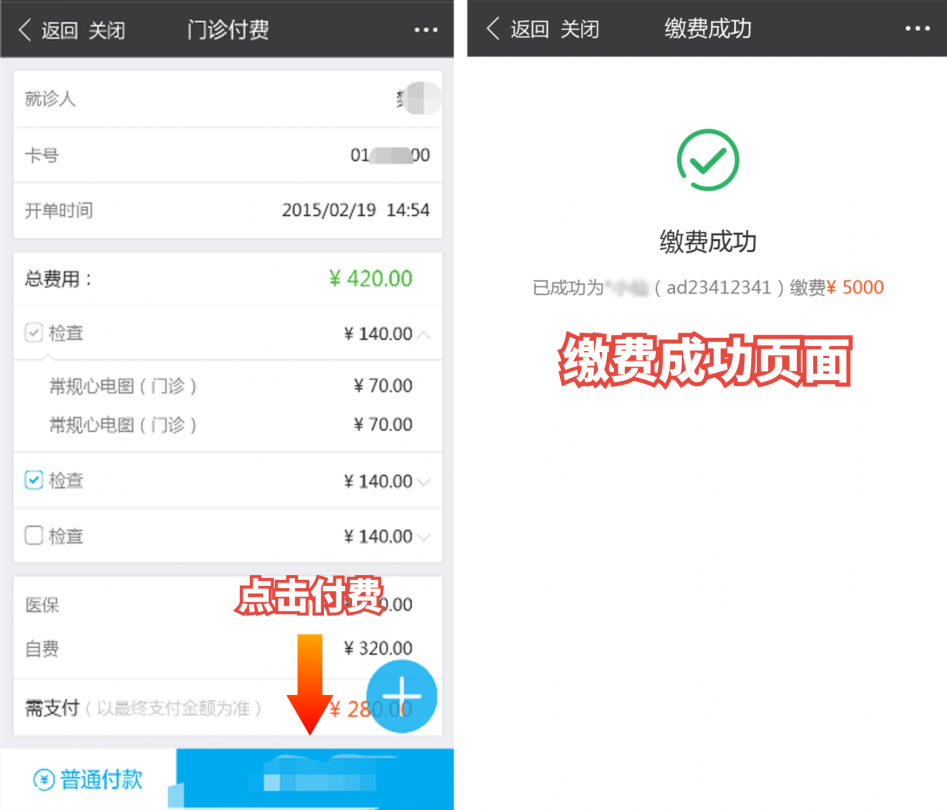Screen dimensions: 947x810
Task: Tap the blue floating plus button
Action: pyautogui.click(x=402, y=696)
